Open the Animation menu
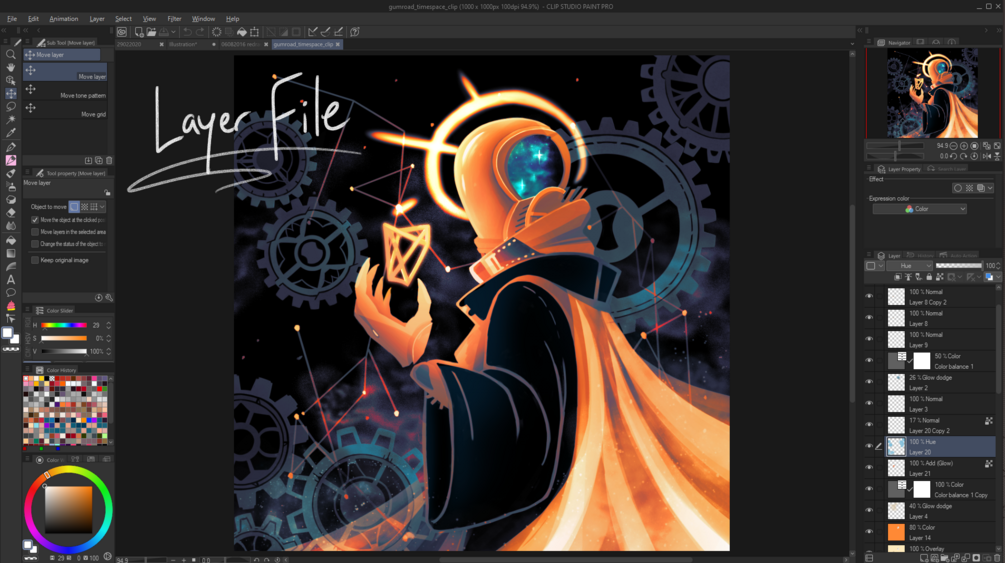The height and width of the screenshot is (563, 1005). pos(63,19)
